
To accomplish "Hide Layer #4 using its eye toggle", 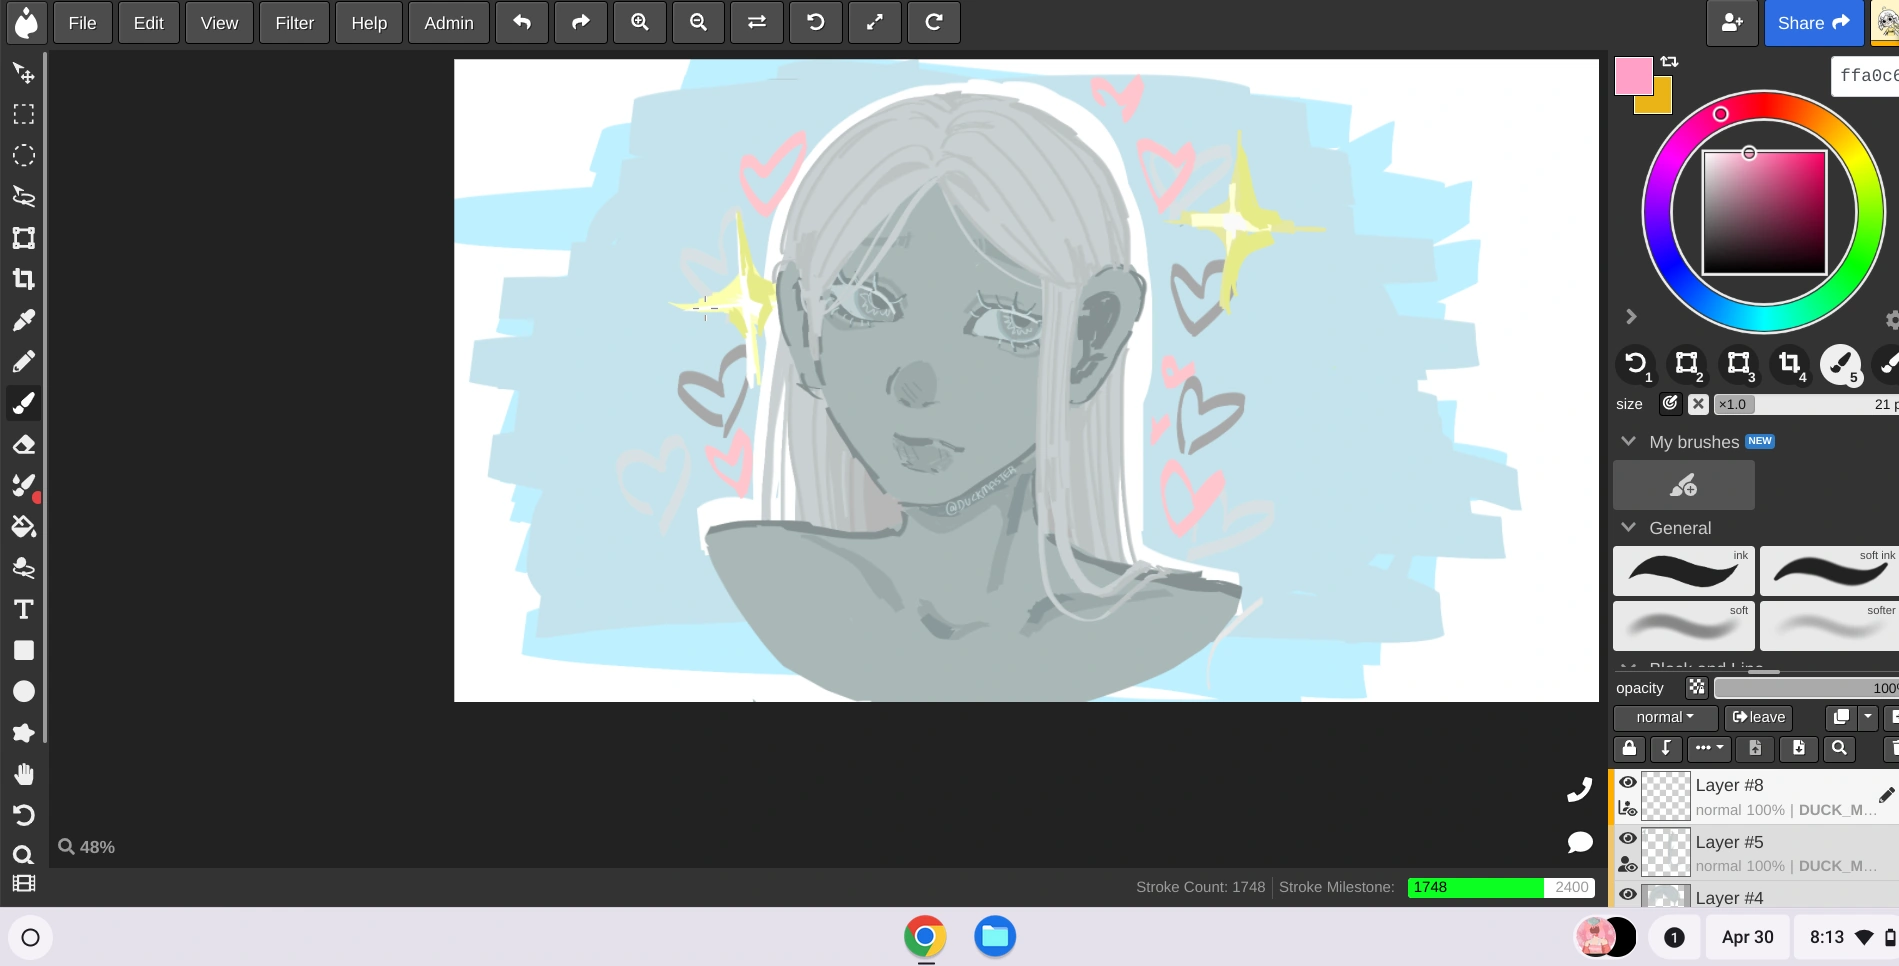I will (1628, 895).
